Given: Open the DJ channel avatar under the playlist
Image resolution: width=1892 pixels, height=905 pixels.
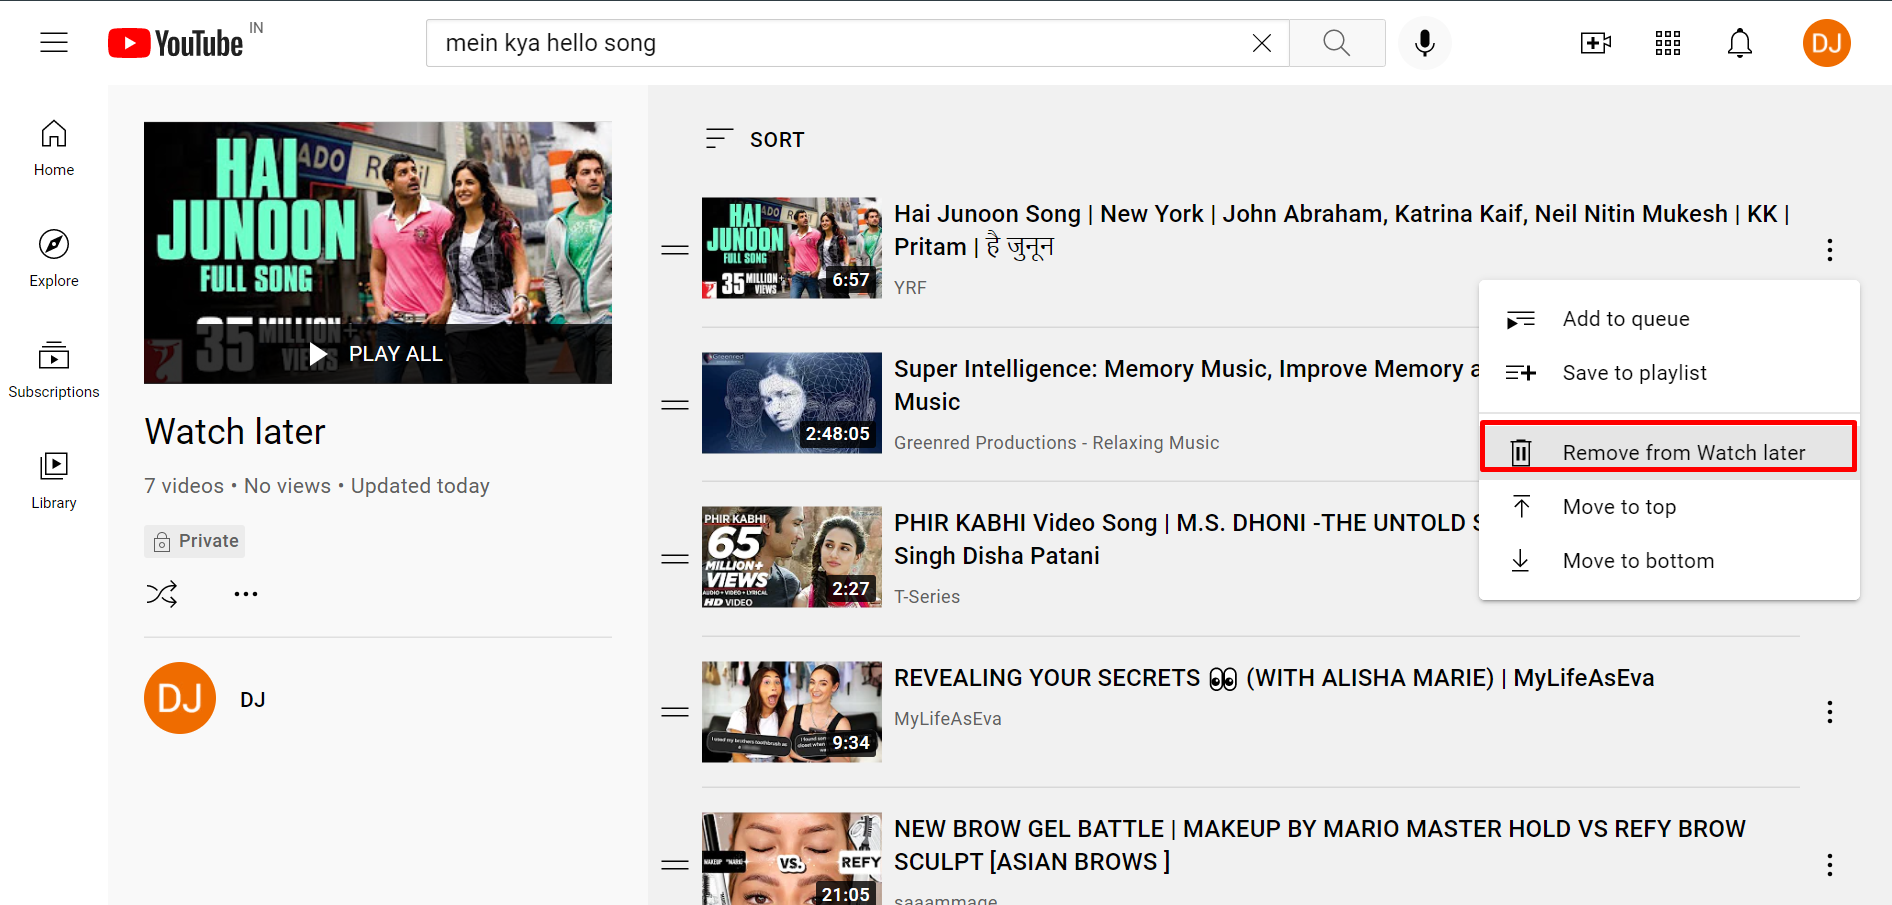Looking at the screenshot, I should tap(180, 698).
